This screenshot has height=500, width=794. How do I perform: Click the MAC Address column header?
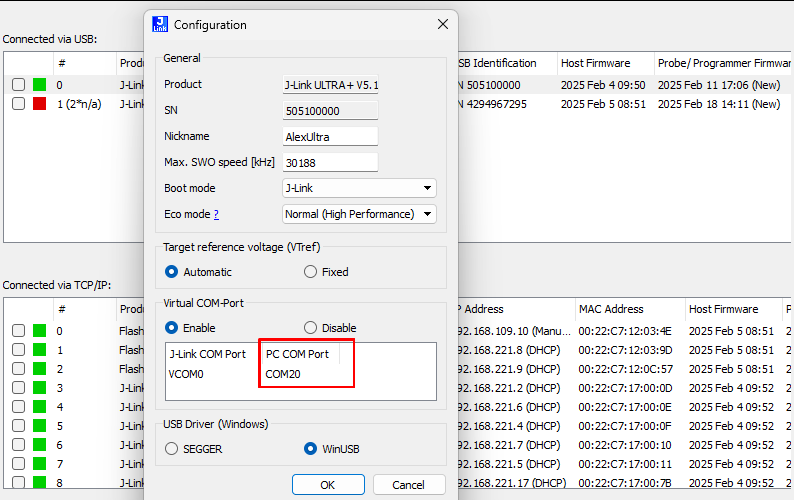coord(611,309)
